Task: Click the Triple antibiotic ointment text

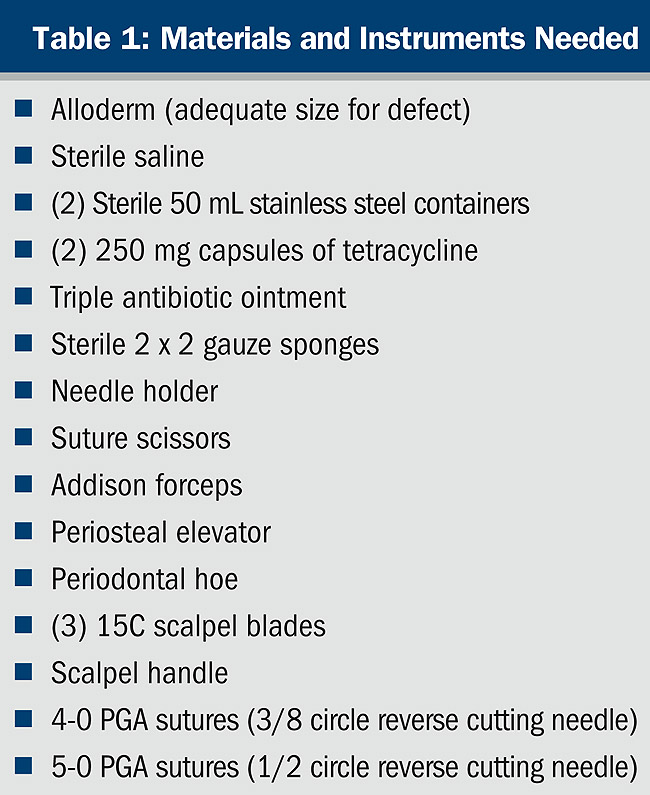Action: point(198,297)
